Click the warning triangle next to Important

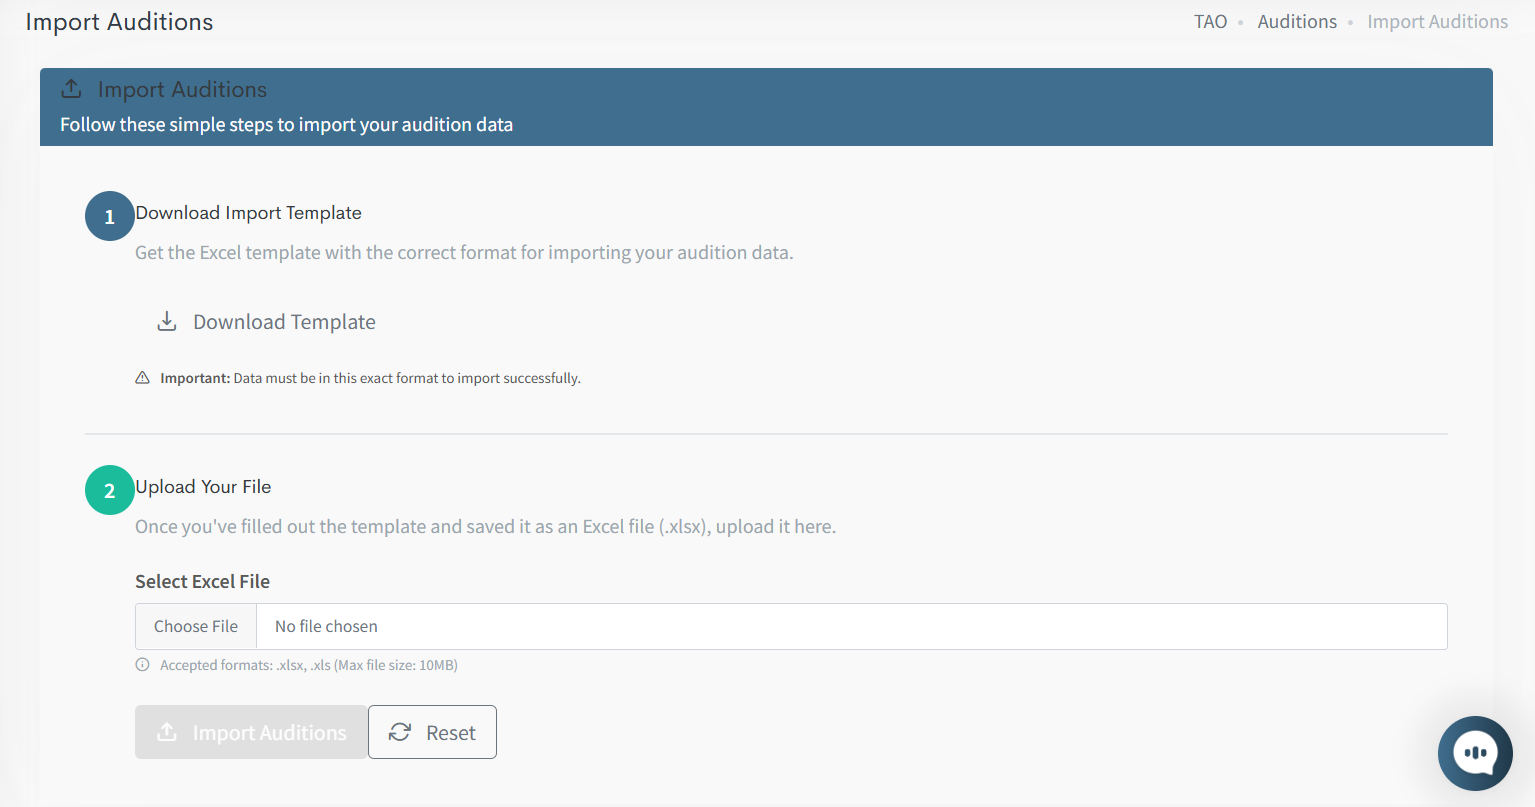[142, 378]
